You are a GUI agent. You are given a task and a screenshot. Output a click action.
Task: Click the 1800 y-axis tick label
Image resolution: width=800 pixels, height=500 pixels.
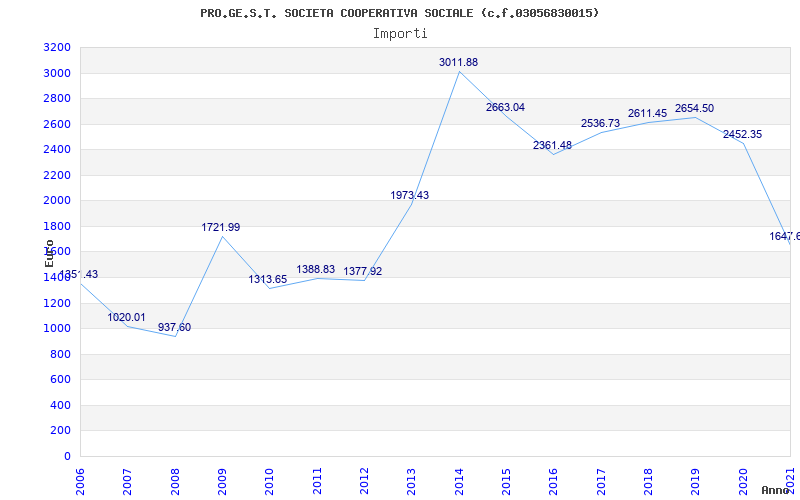pyautogui.click(x=58, y=226)
